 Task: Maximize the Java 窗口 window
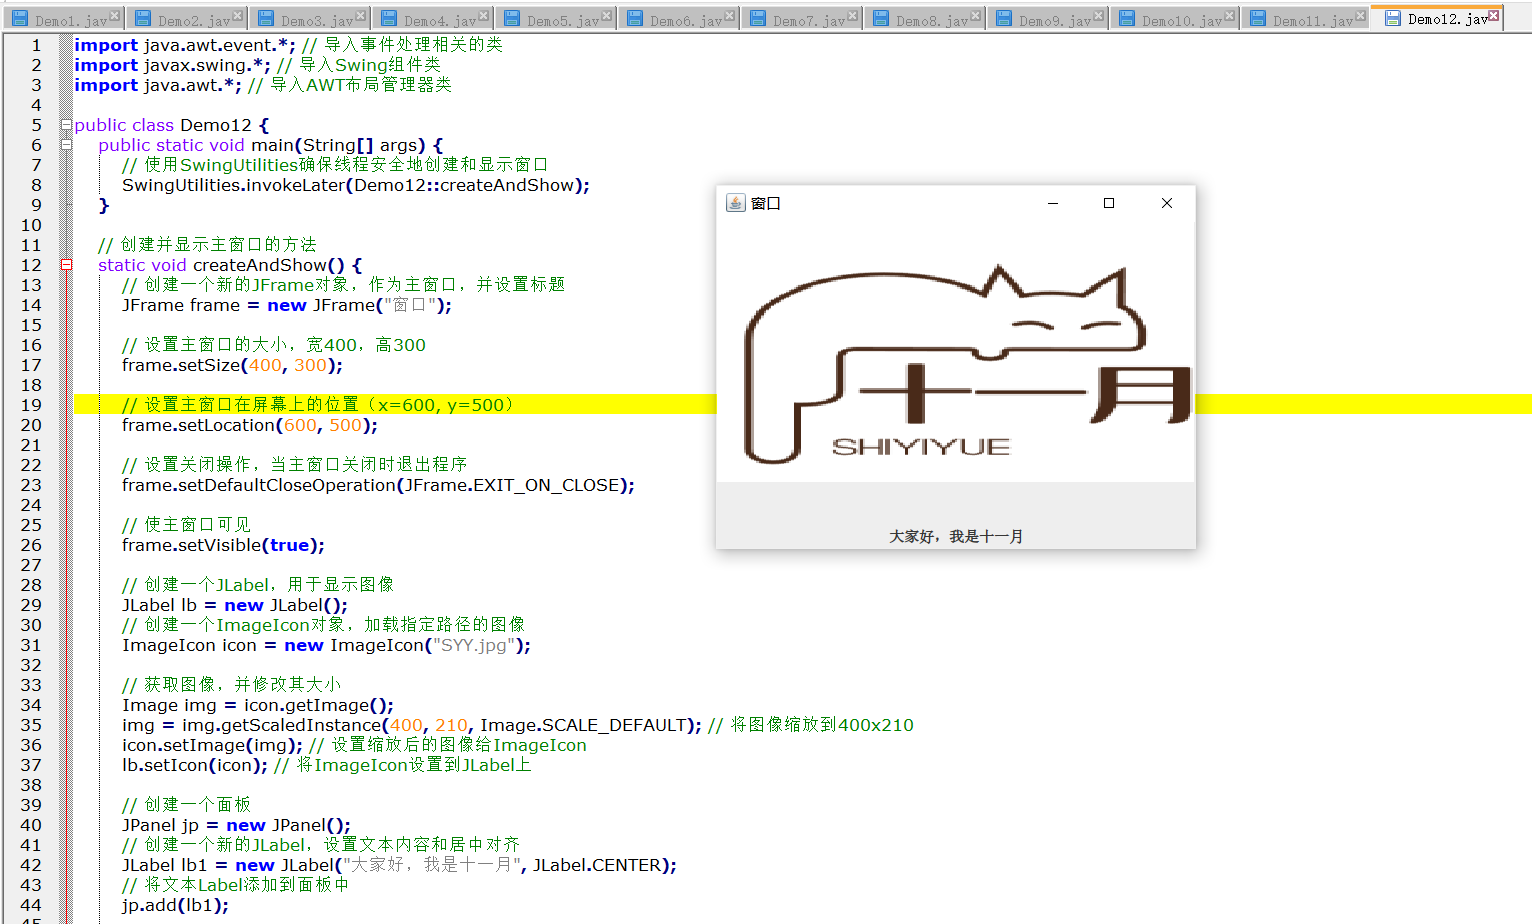pyautogui.click(x=1108, y=203)
